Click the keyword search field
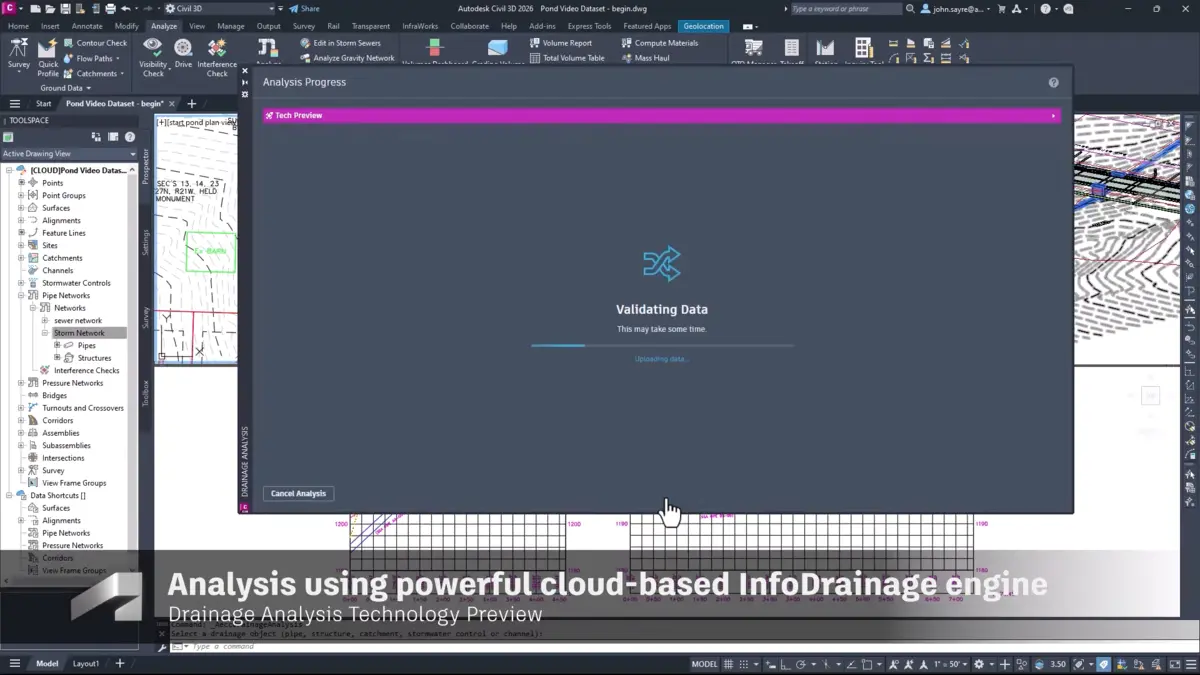 point(845,9)
